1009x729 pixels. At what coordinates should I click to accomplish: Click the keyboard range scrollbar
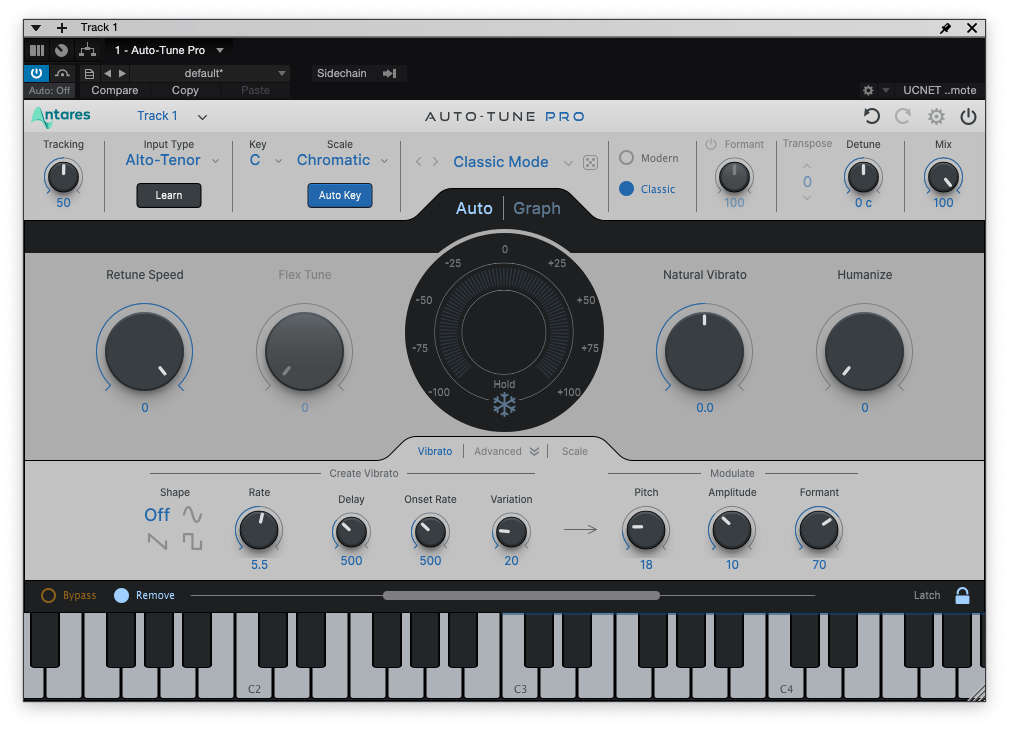click(x=521, y=595)
